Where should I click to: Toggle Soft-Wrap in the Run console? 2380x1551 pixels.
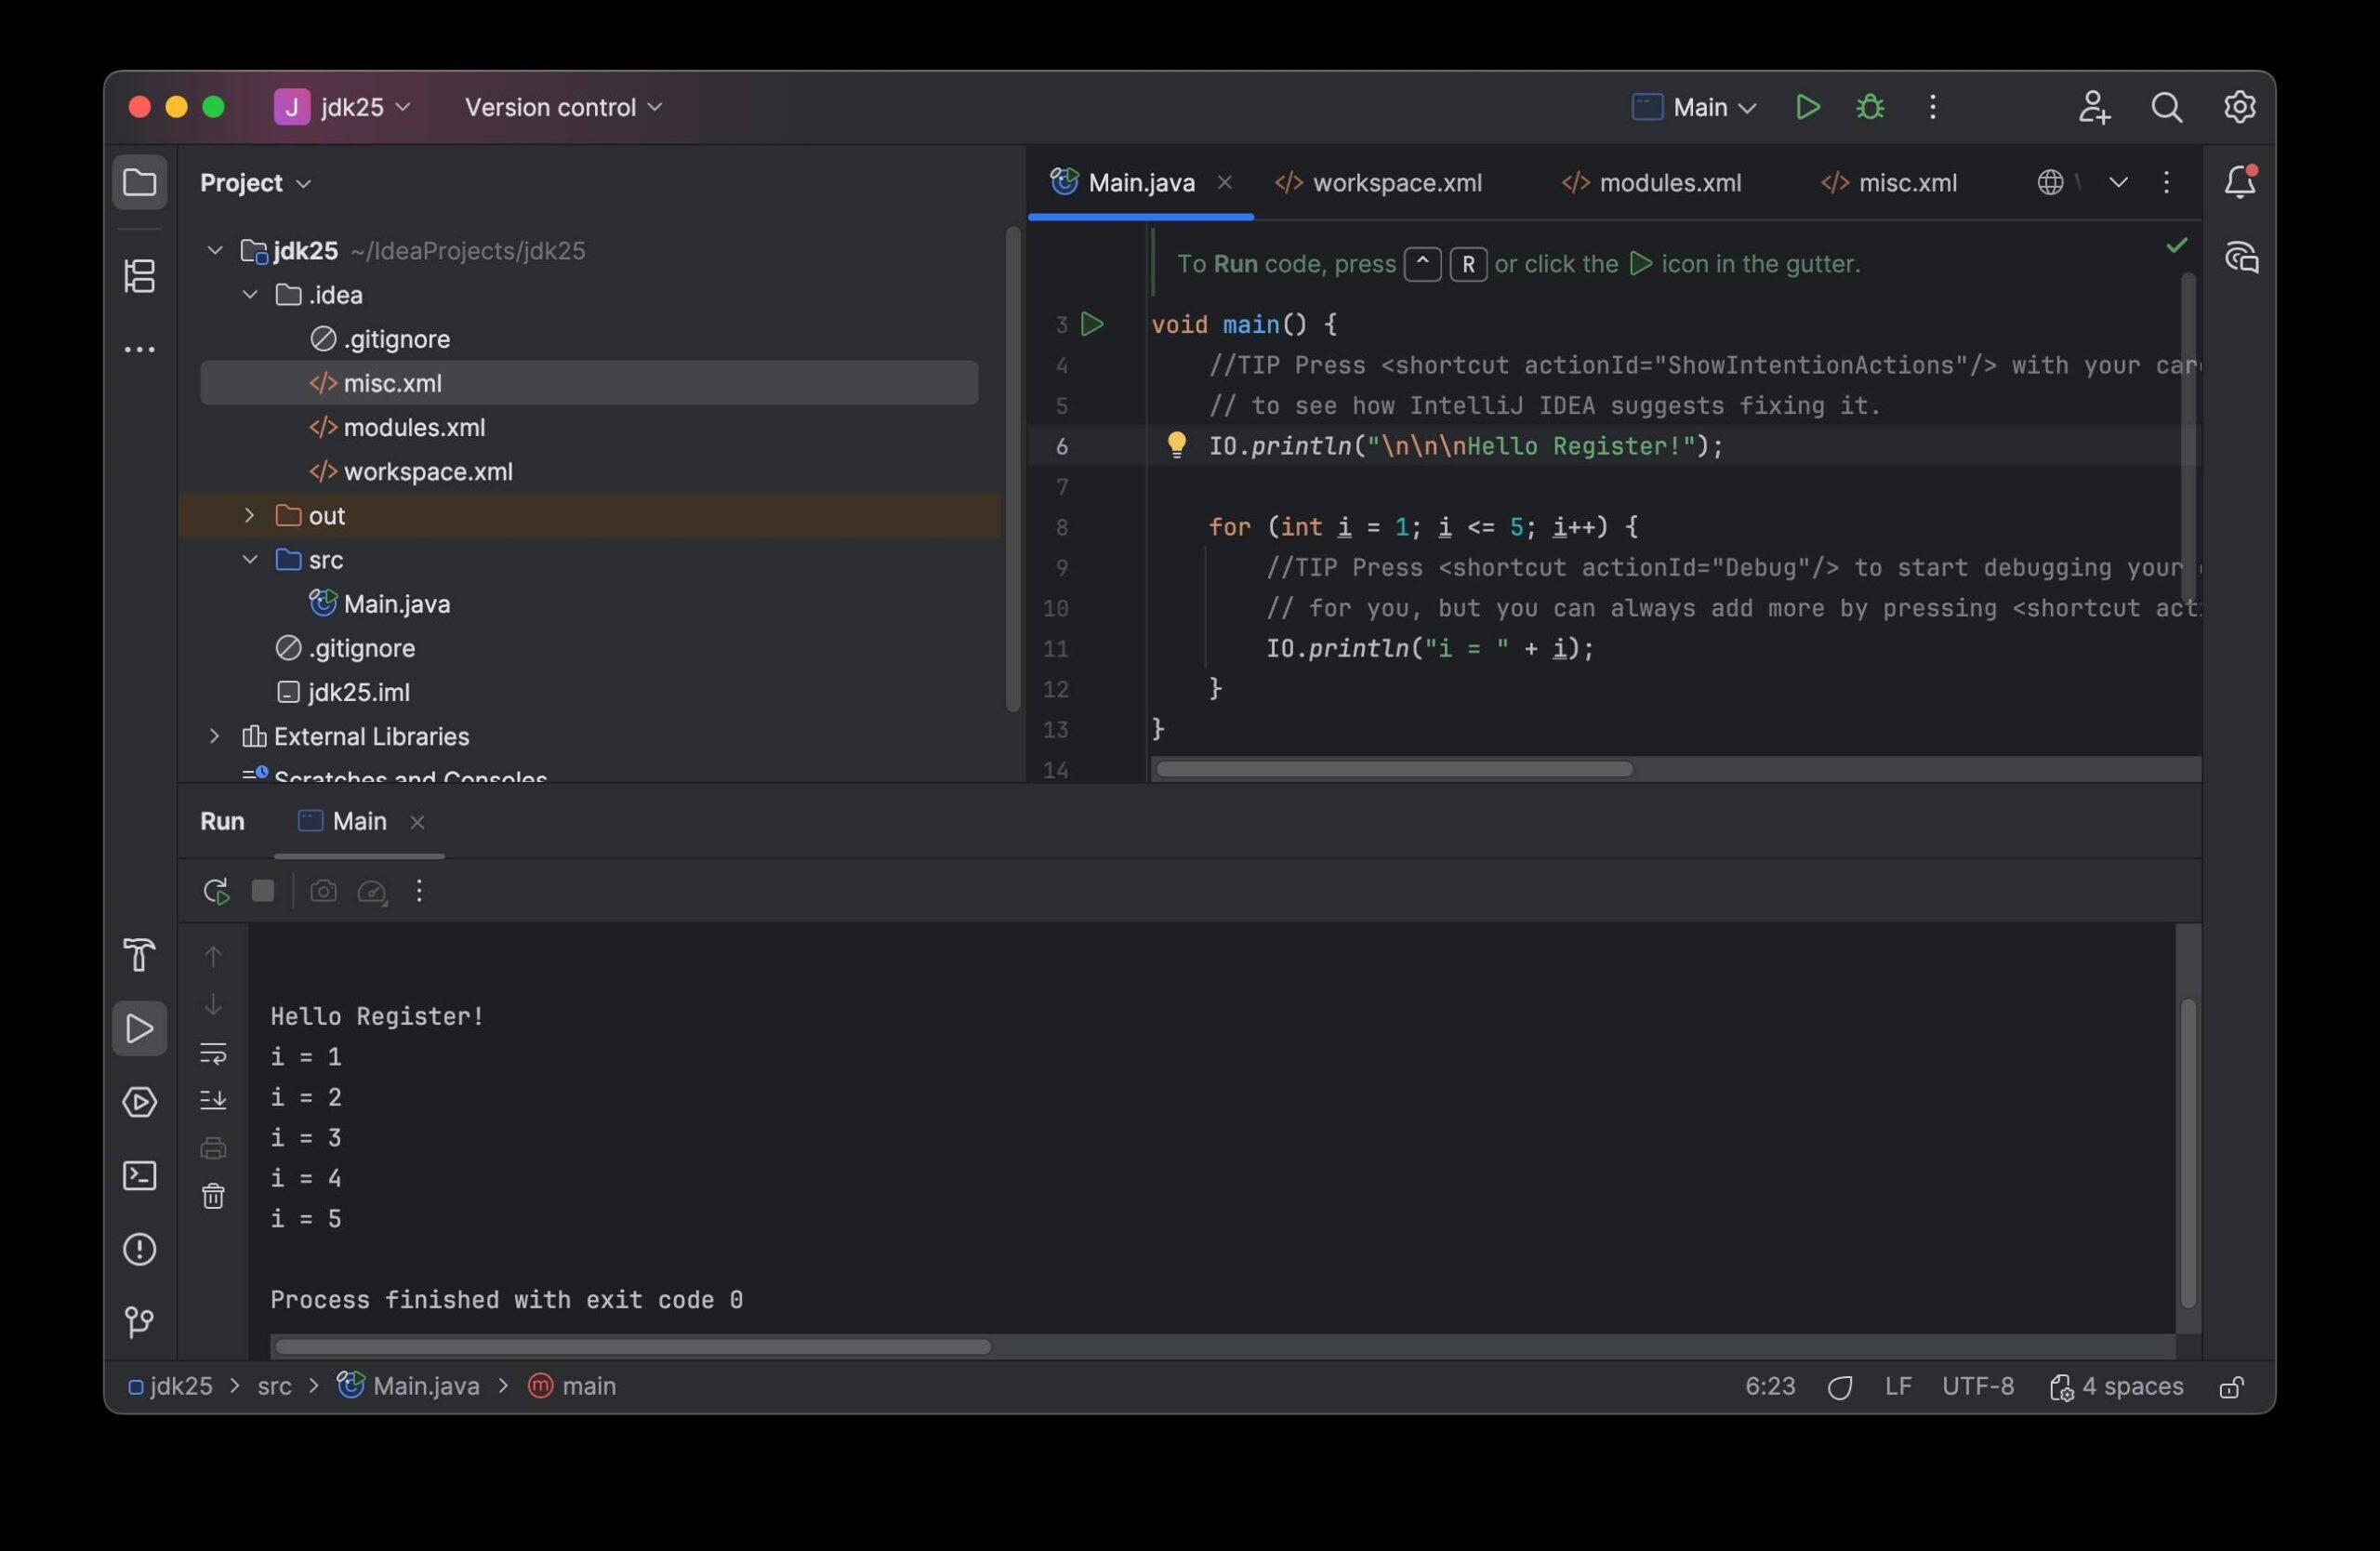[213, 1053]
